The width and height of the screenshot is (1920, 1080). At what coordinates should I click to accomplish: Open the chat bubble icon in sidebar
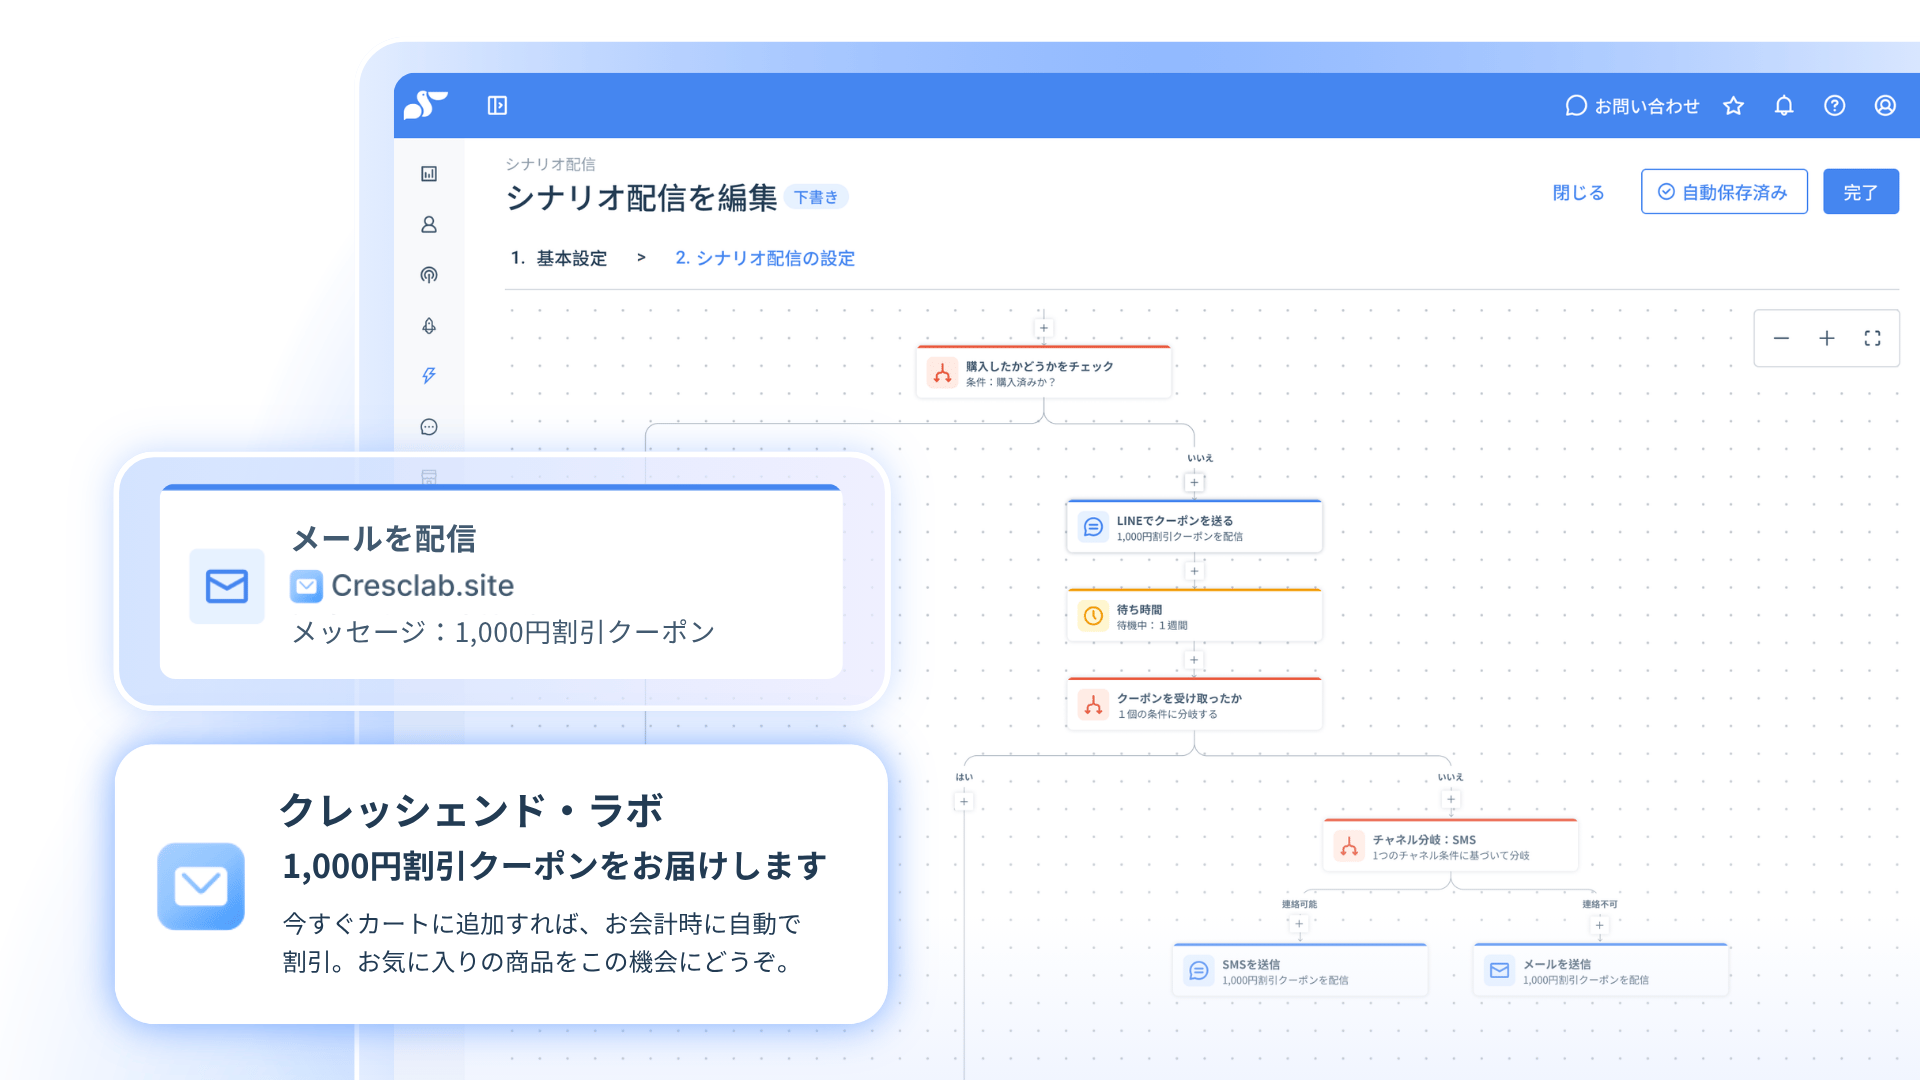429,427
